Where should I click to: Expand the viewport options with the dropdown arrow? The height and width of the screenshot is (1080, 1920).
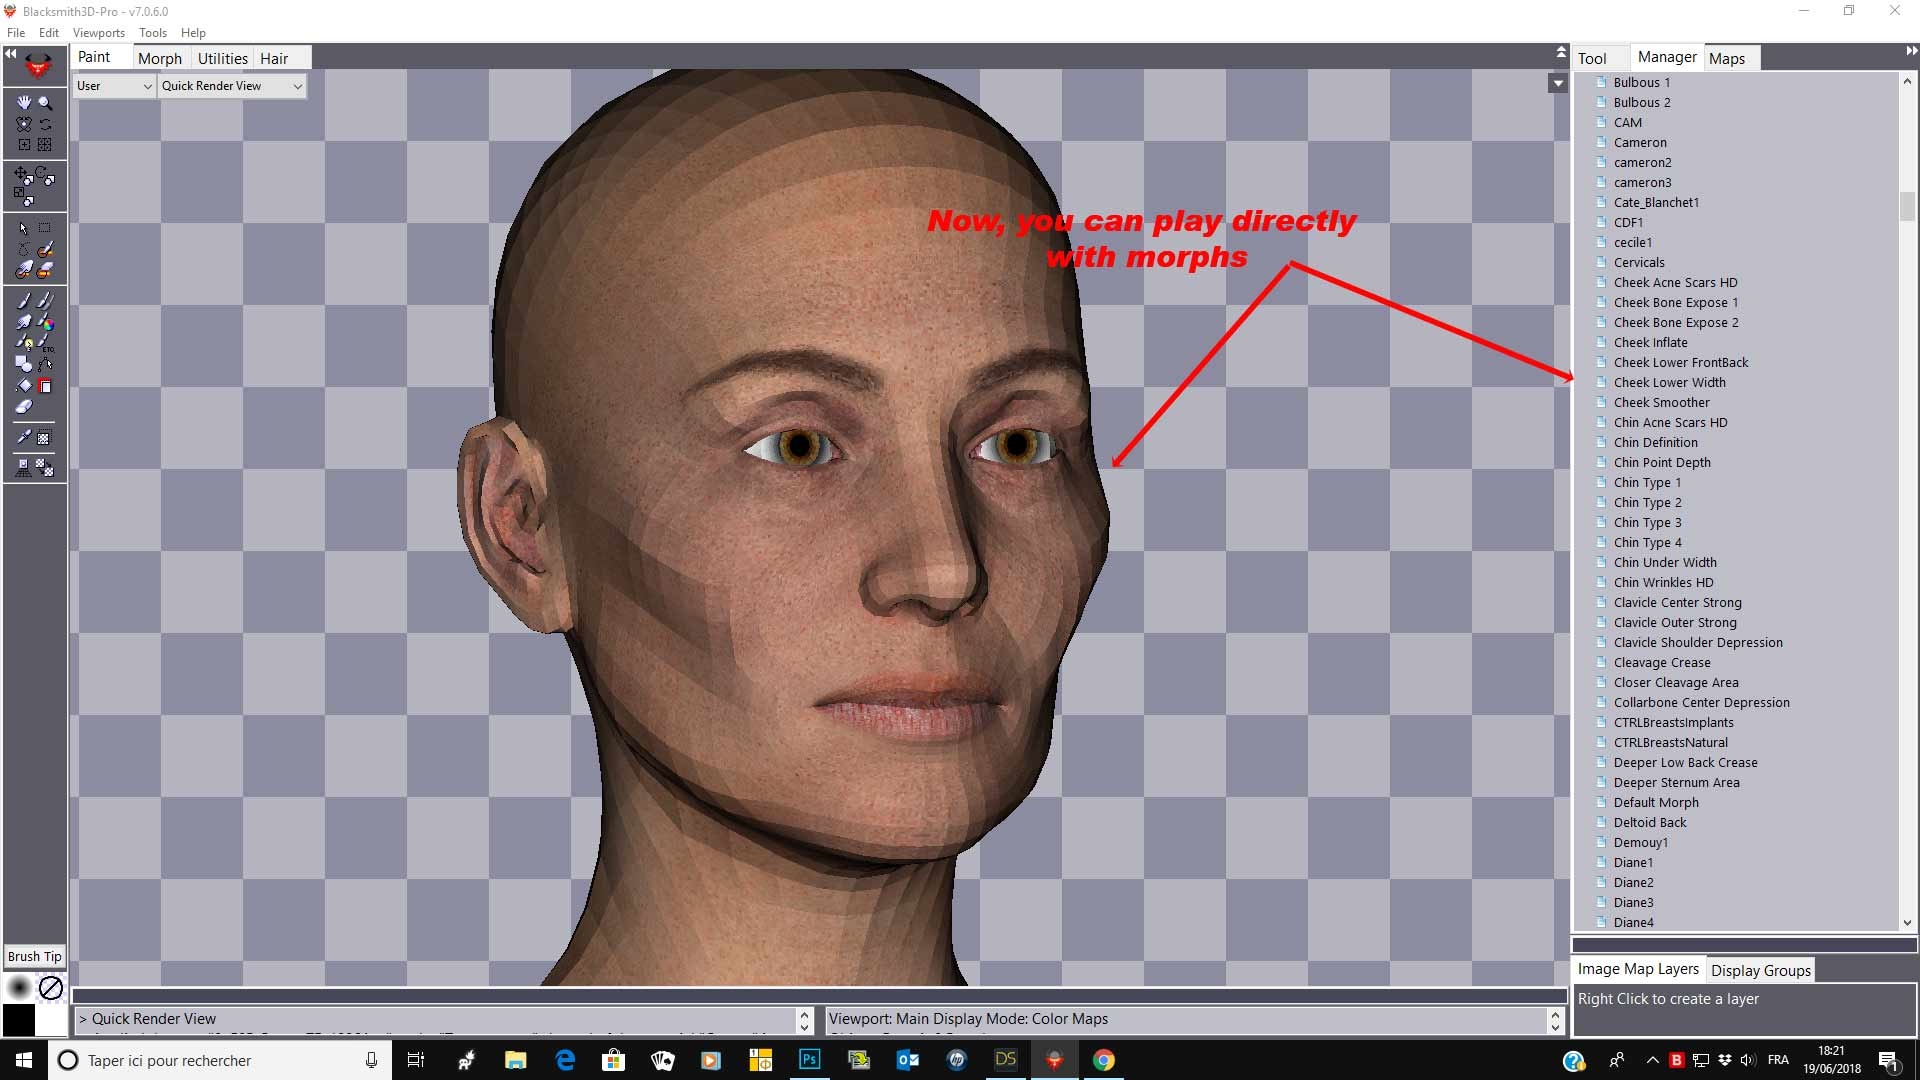click(1557, 84)
